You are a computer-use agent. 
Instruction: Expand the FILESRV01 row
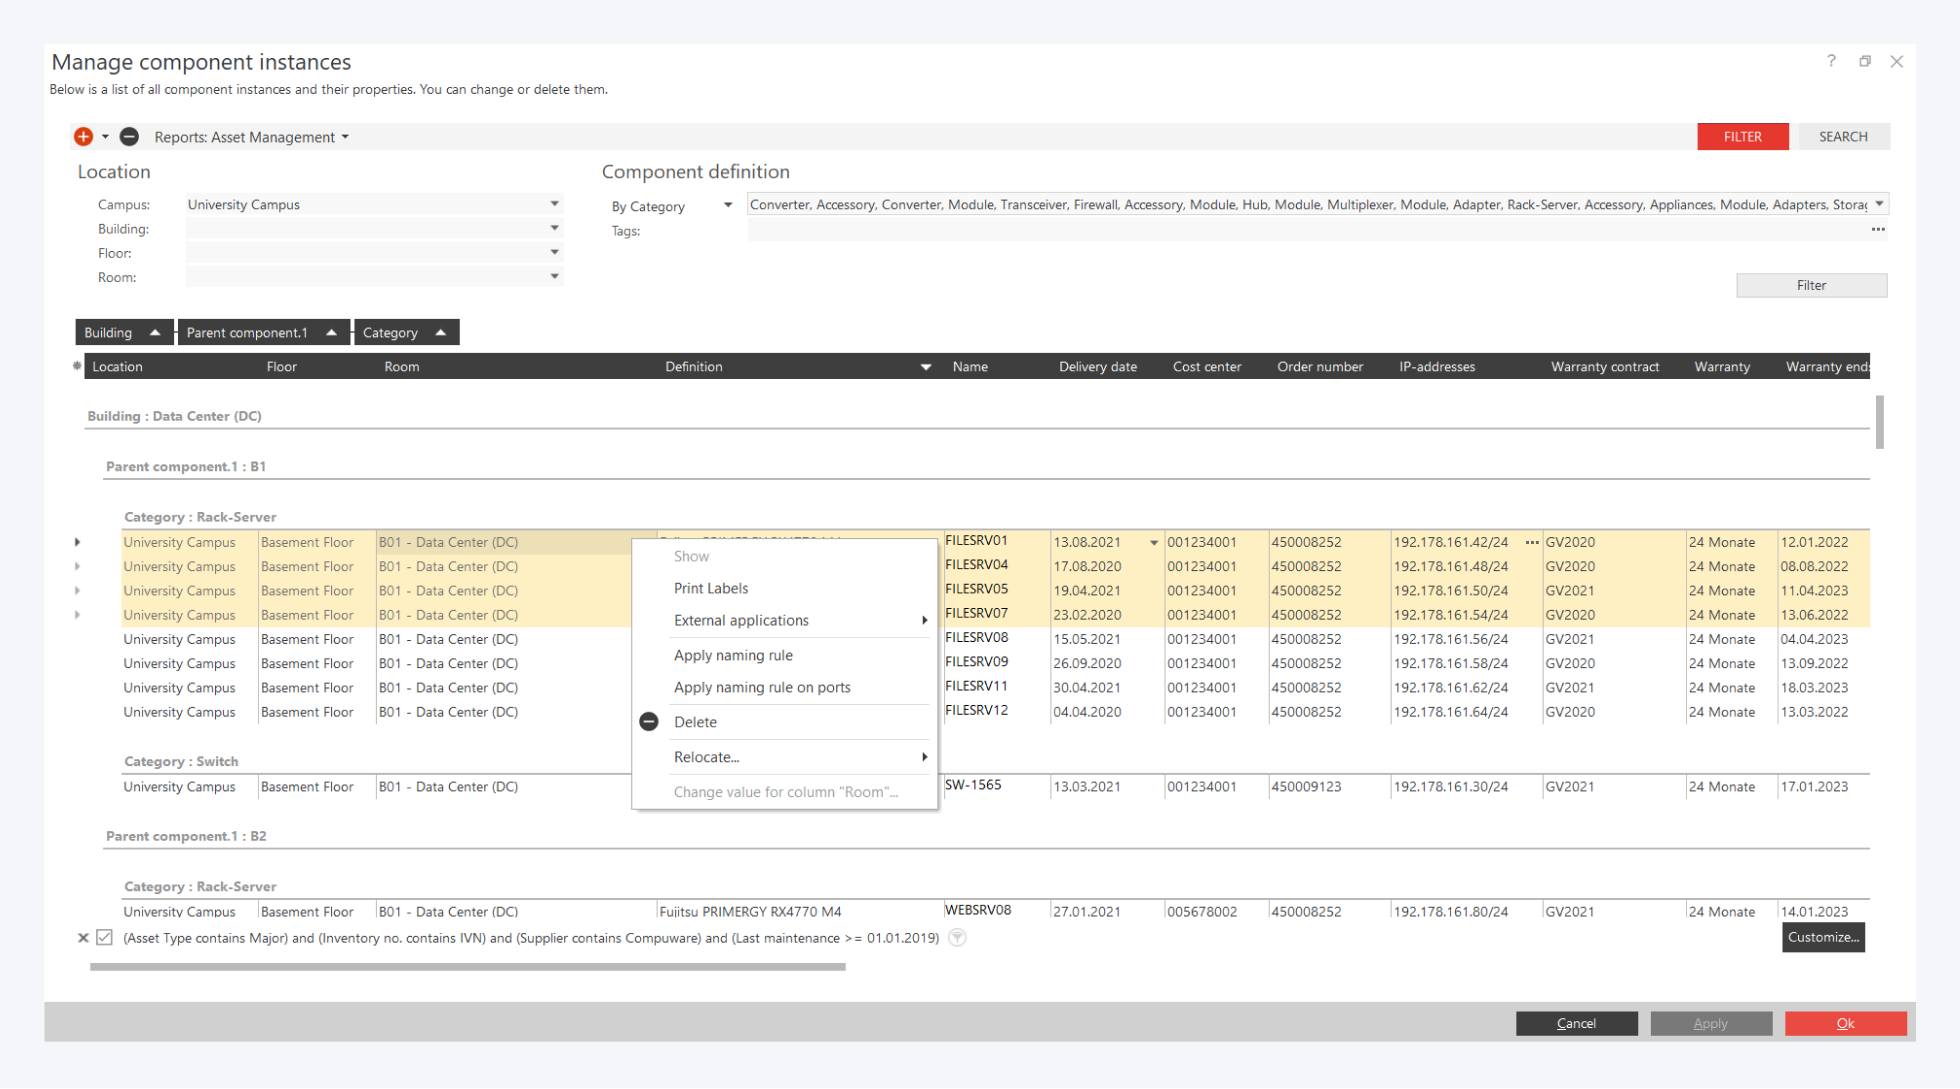coord(78,542)
